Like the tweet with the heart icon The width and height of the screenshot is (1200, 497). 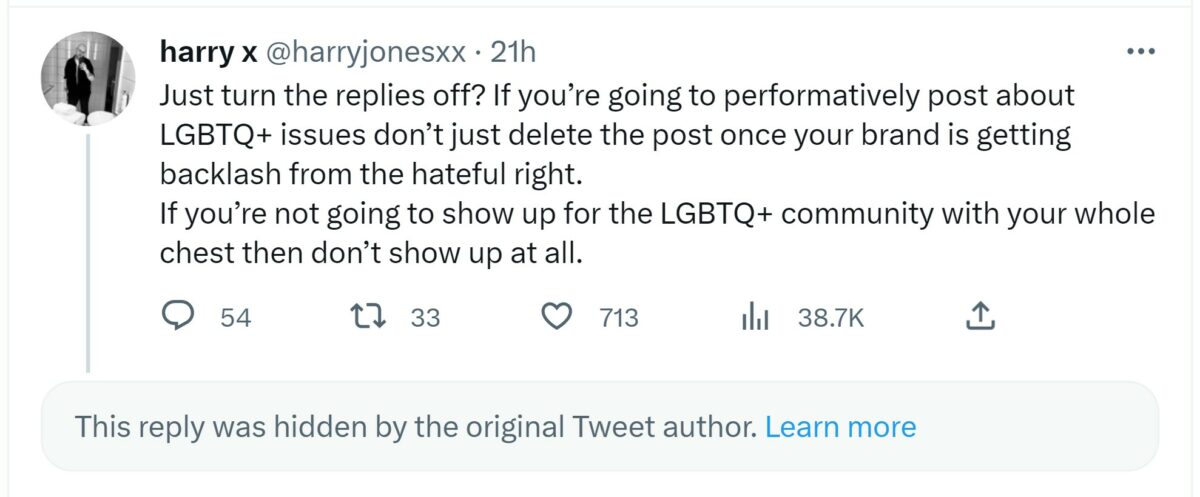click(555, 317)
